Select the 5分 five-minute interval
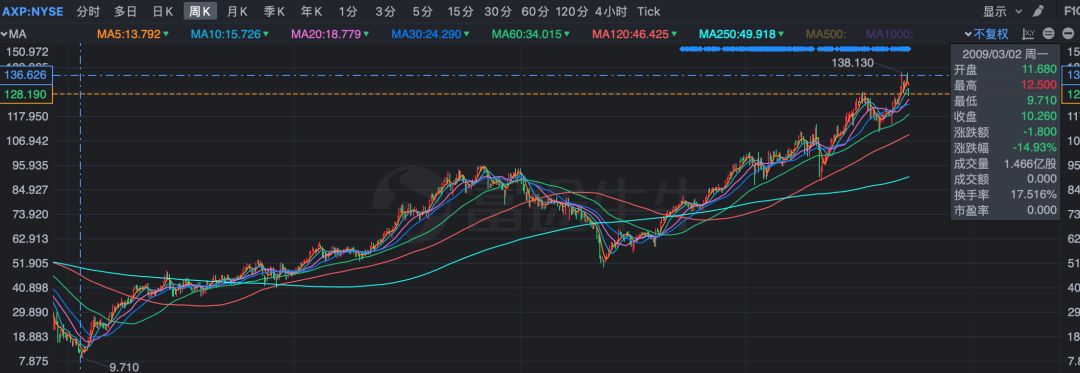This screenshot has width=1080, height=373. coord(422,12)
